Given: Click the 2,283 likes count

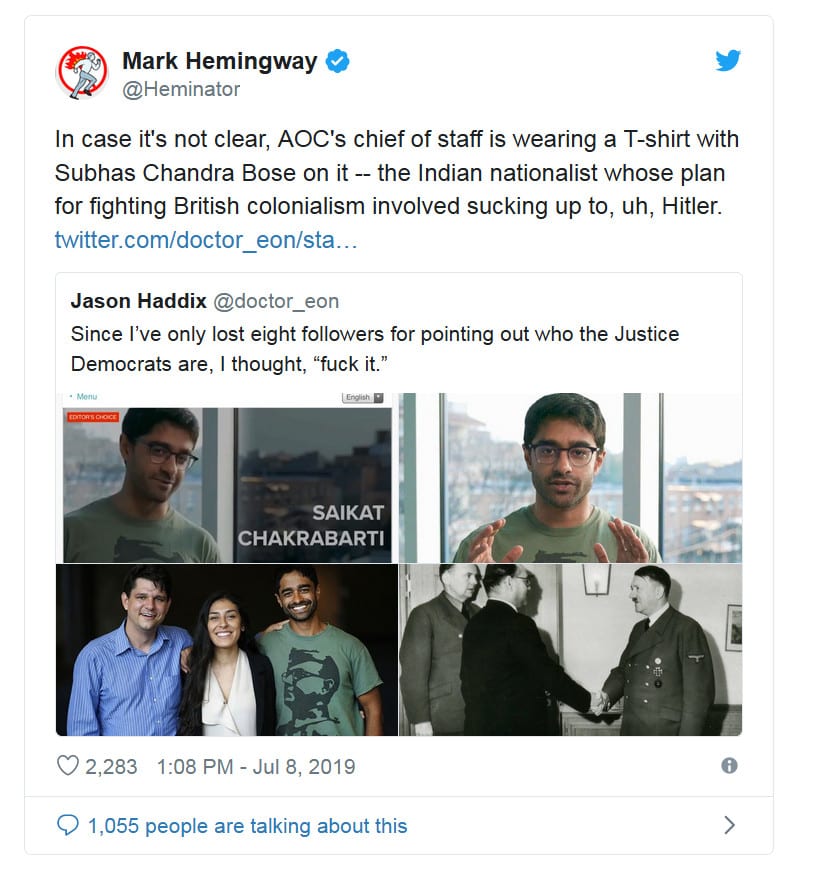Looking at the screenshot, I should [x=111, y=767].
